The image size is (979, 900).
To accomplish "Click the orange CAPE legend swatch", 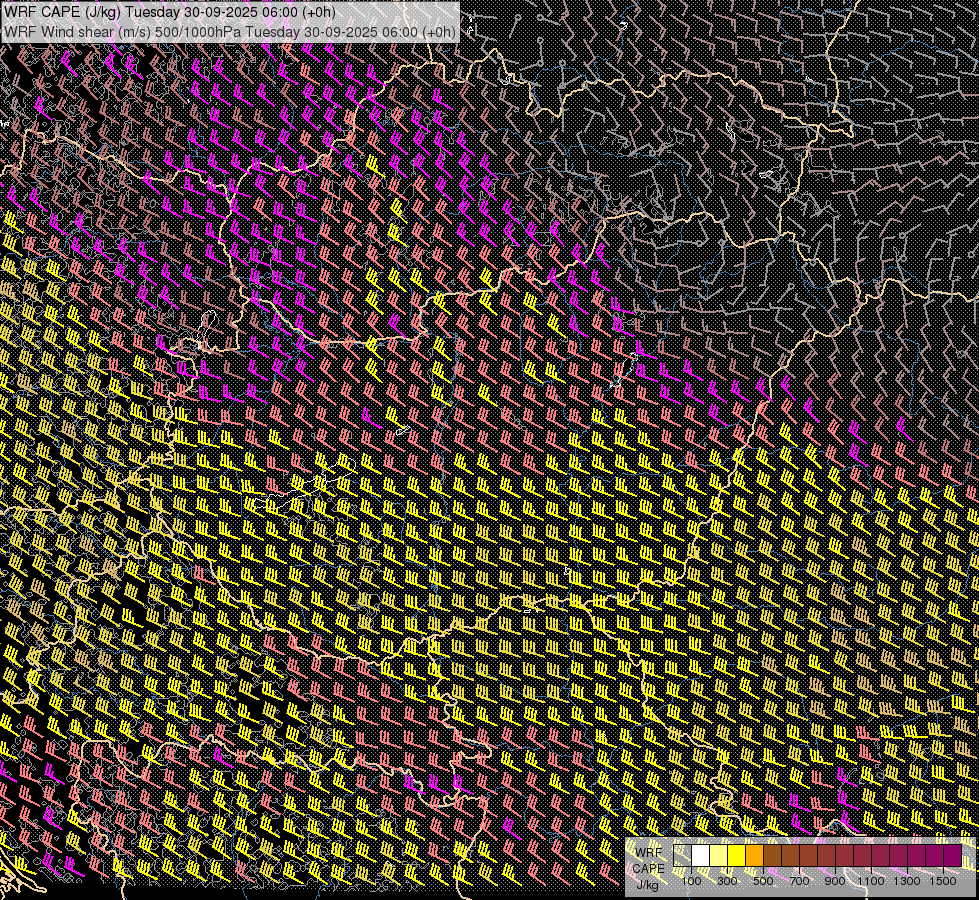I will pyautogui.click(x=755, y=856).
